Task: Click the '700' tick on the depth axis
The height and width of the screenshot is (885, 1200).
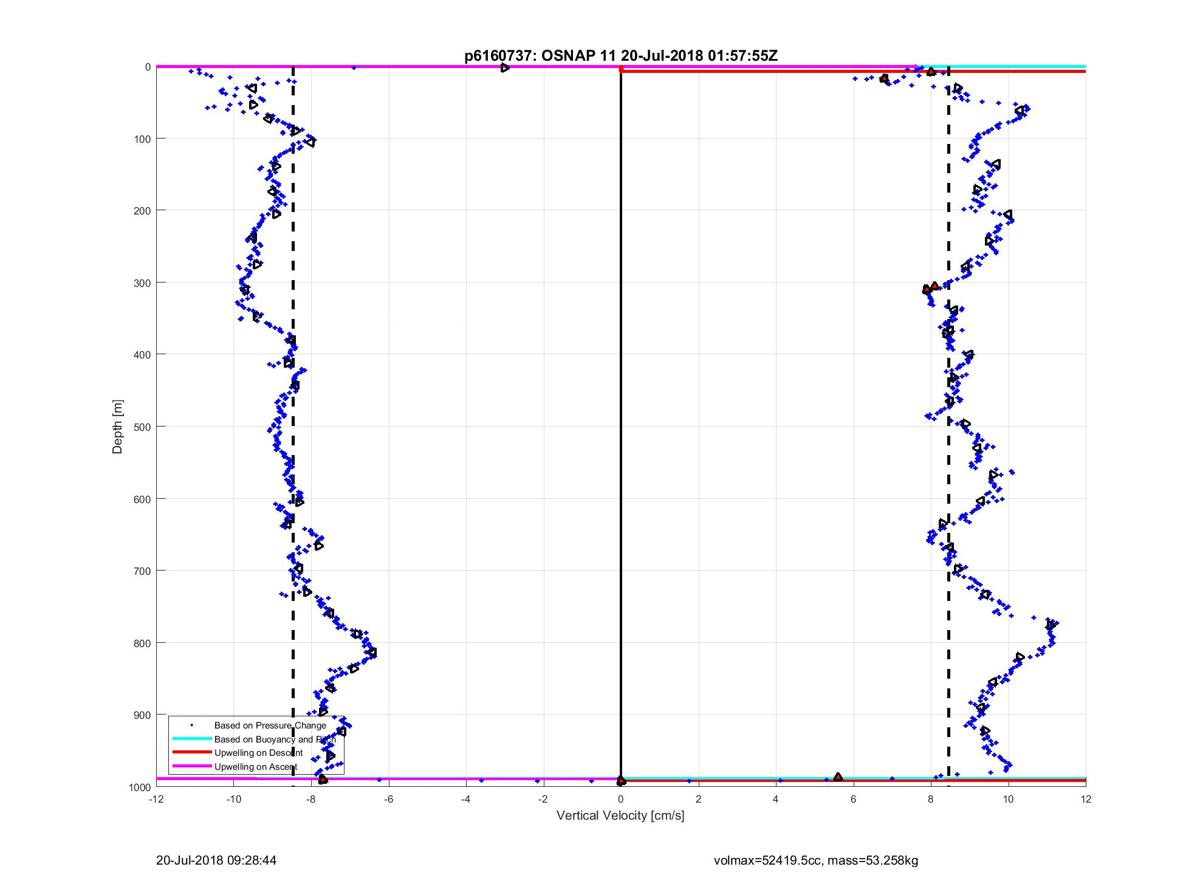Action: pyautogui.click(x=142, y=571)
